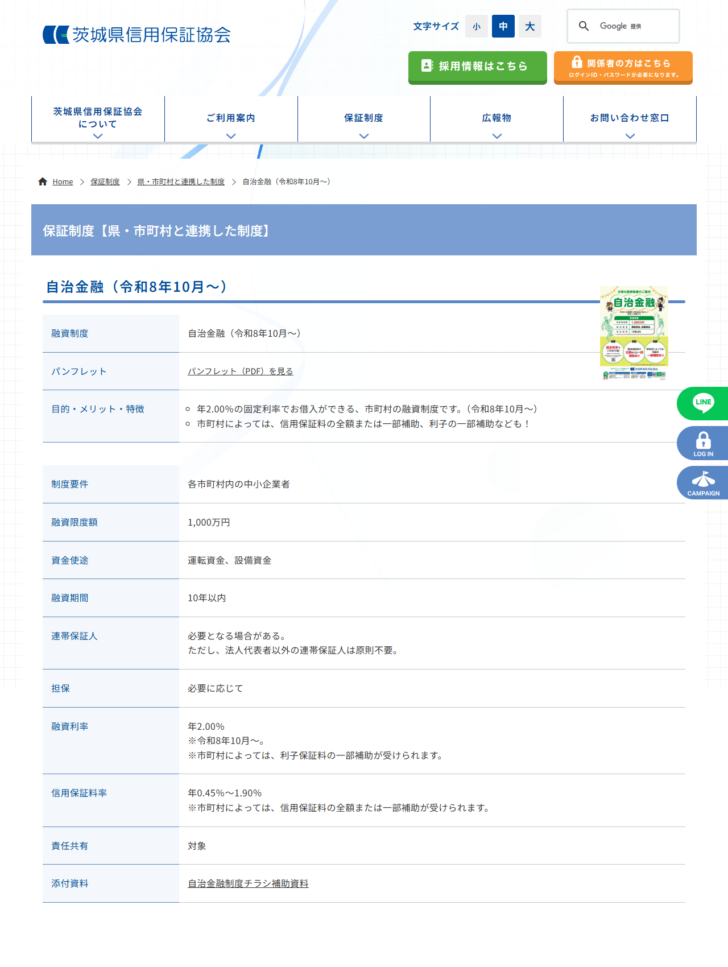Click the 融資期間 value 10年以内
Image resolution: width=728 pixels, height=967 pixels.
[207, 598]
